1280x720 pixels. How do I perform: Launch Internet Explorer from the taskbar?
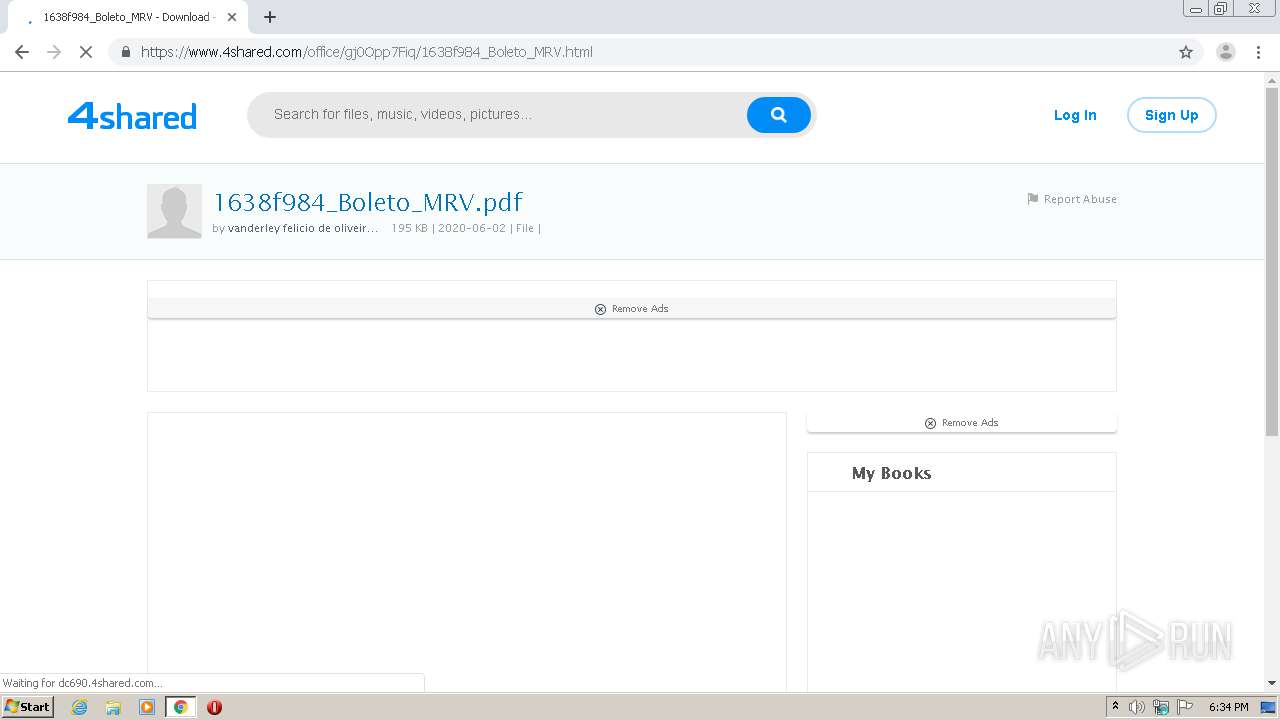pyautogui.click(x=80, y=707)
